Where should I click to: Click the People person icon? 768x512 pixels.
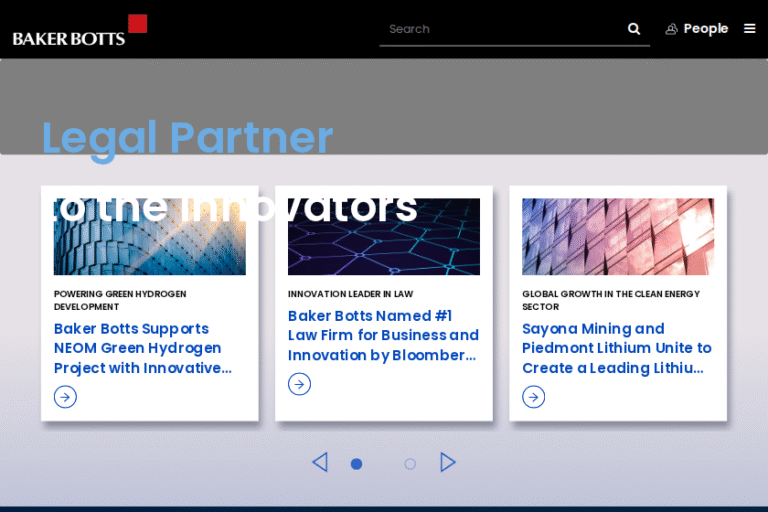[672, 29]
